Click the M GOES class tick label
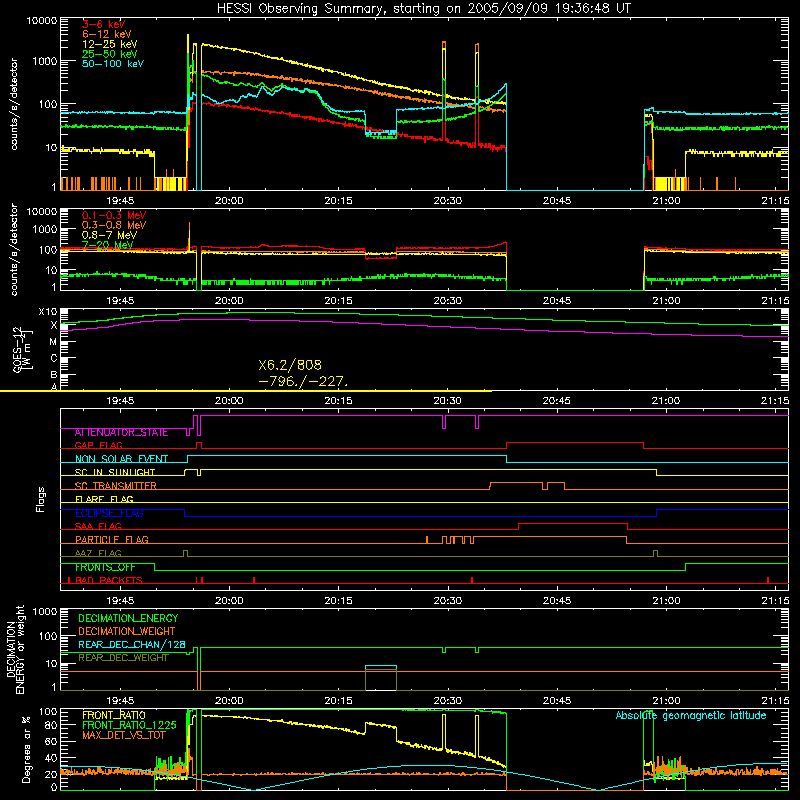800x800 pixels. pos(53,342)
